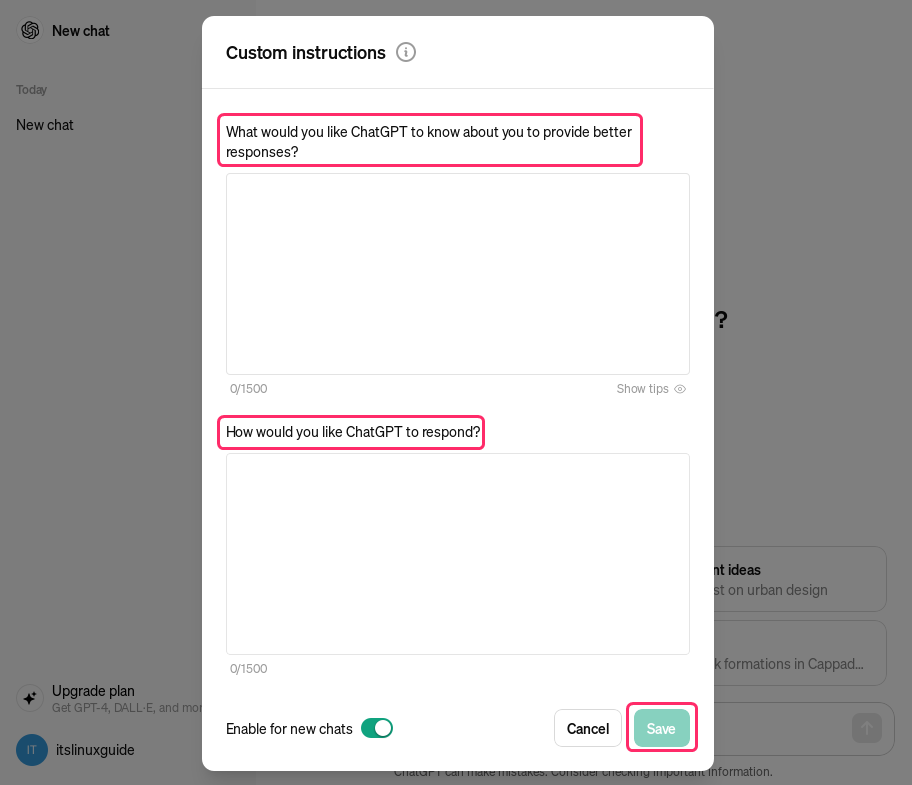Click the Upgrade plan sparkle icon
The image size is (912, 785).
[30, 698]
